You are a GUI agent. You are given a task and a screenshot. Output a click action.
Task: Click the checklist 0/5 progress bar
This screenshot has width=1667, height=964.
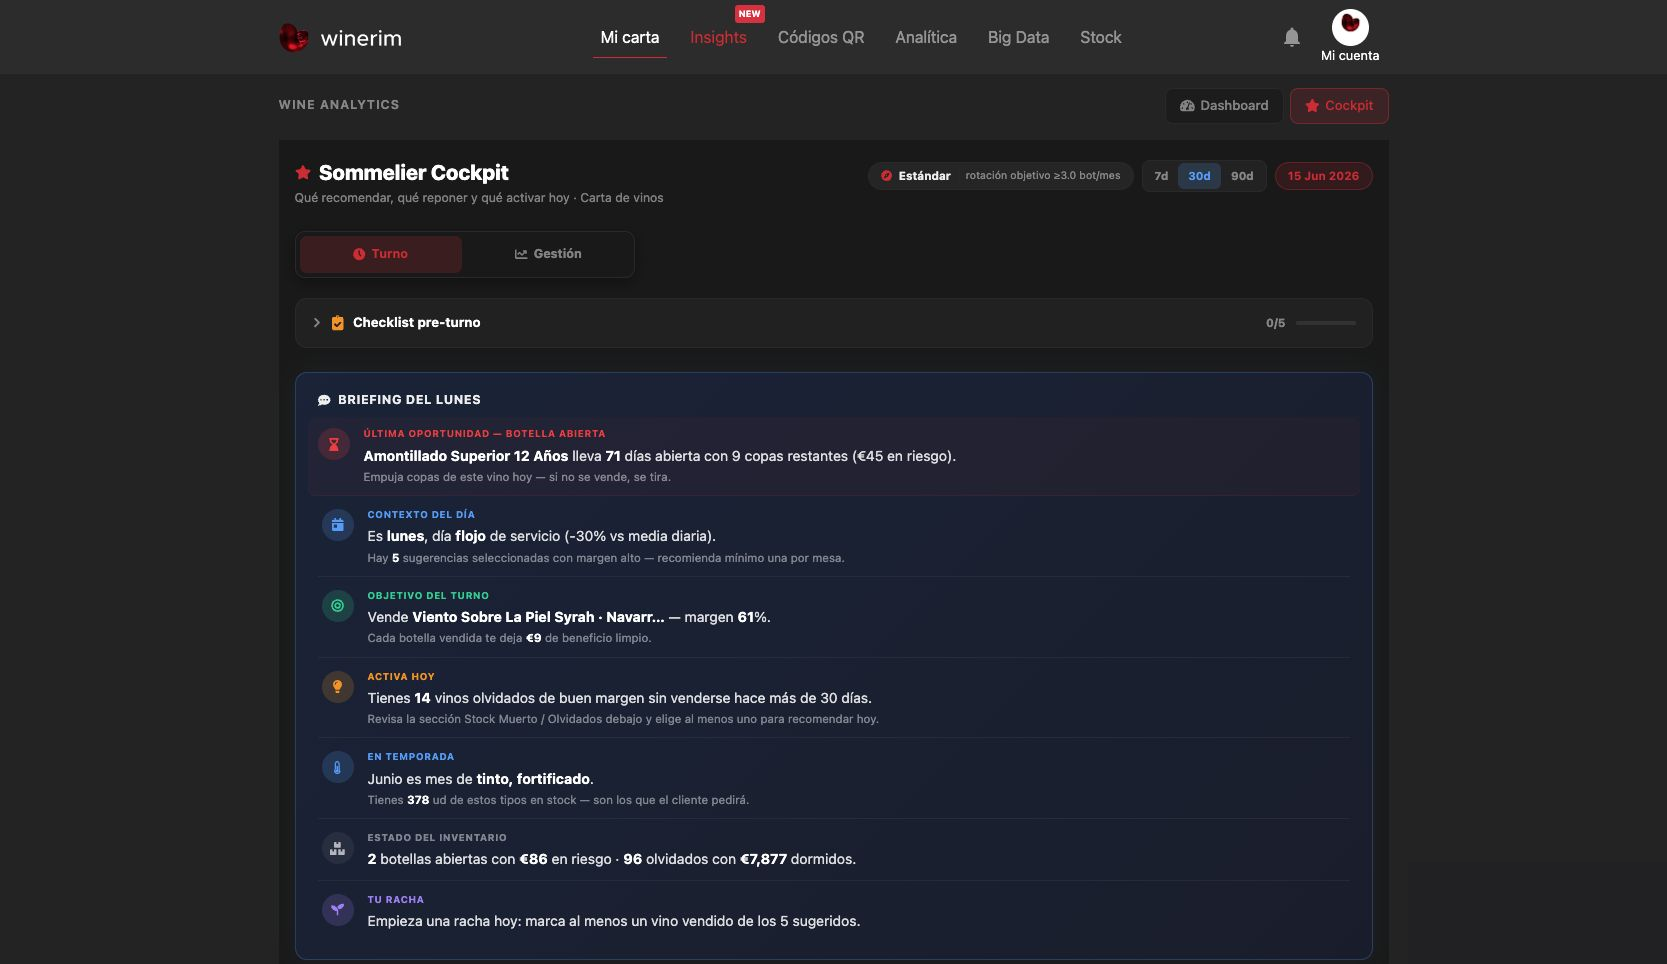(1326, 323)
